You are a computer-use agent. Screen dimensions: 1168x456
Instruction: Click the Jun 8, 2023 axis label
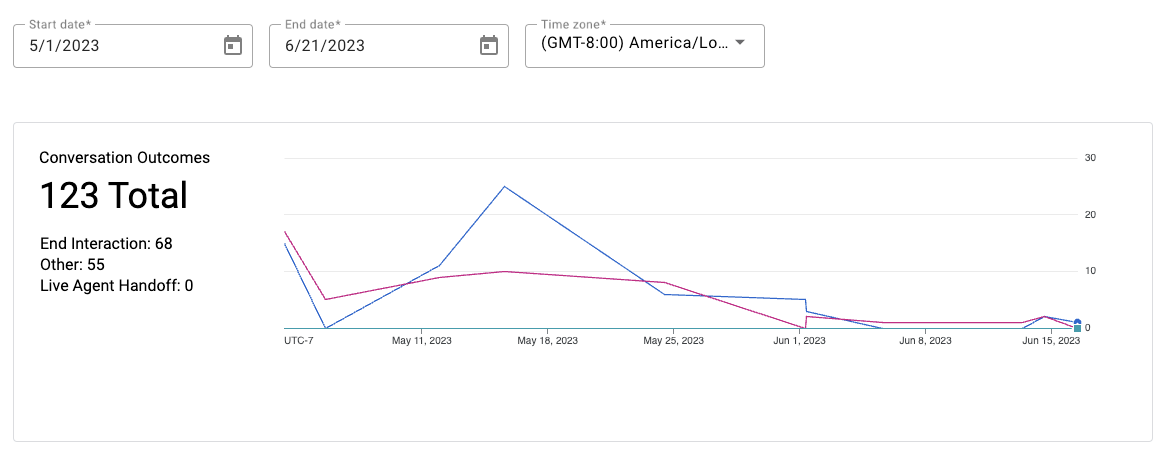click(x=925, y=341)
